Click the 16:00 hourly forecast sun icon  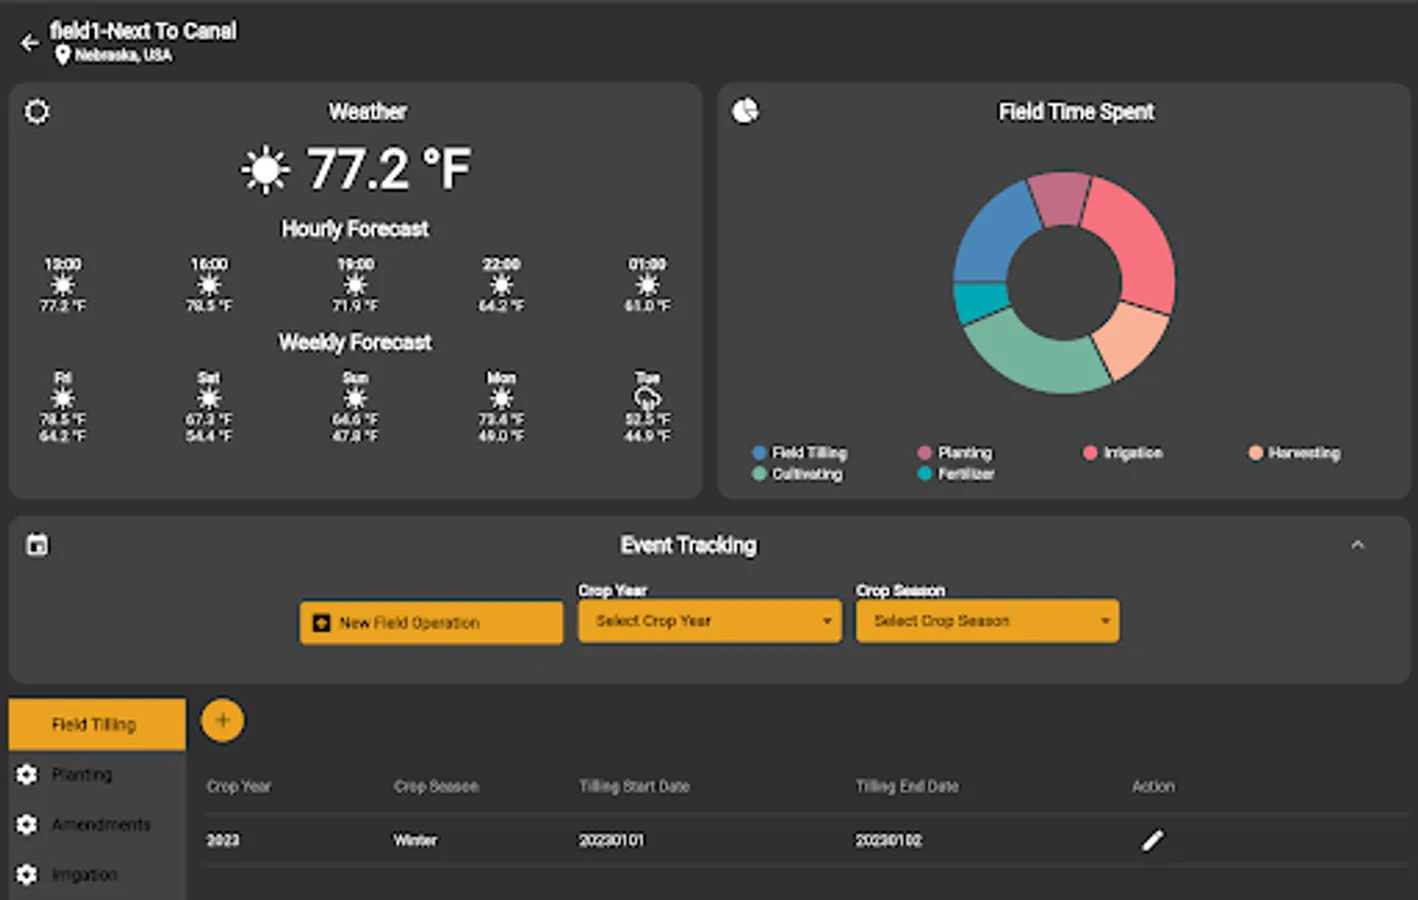[x=208, y=285]
